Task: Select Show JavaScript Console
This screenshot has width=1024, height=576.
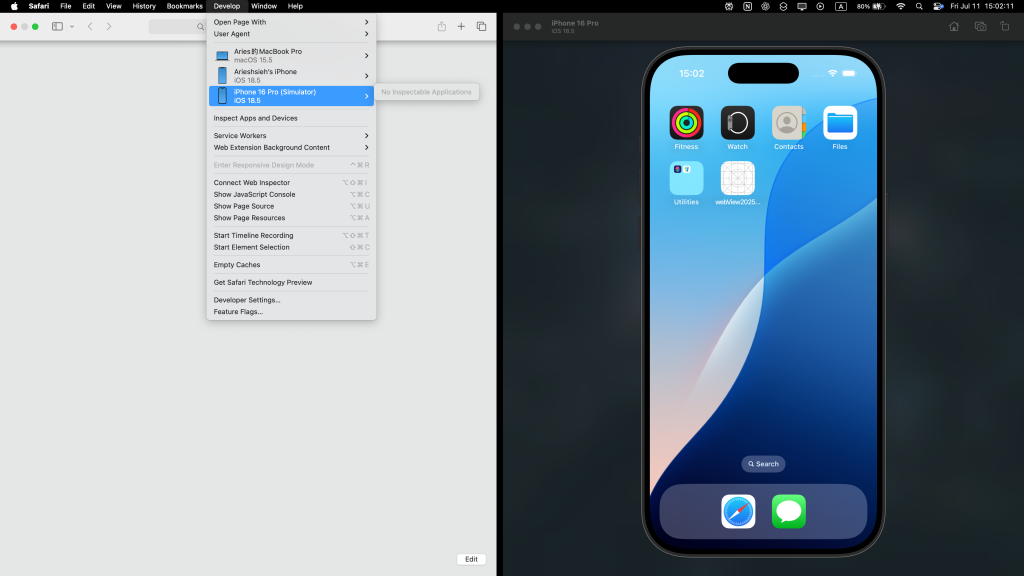Action: (291, 195)
